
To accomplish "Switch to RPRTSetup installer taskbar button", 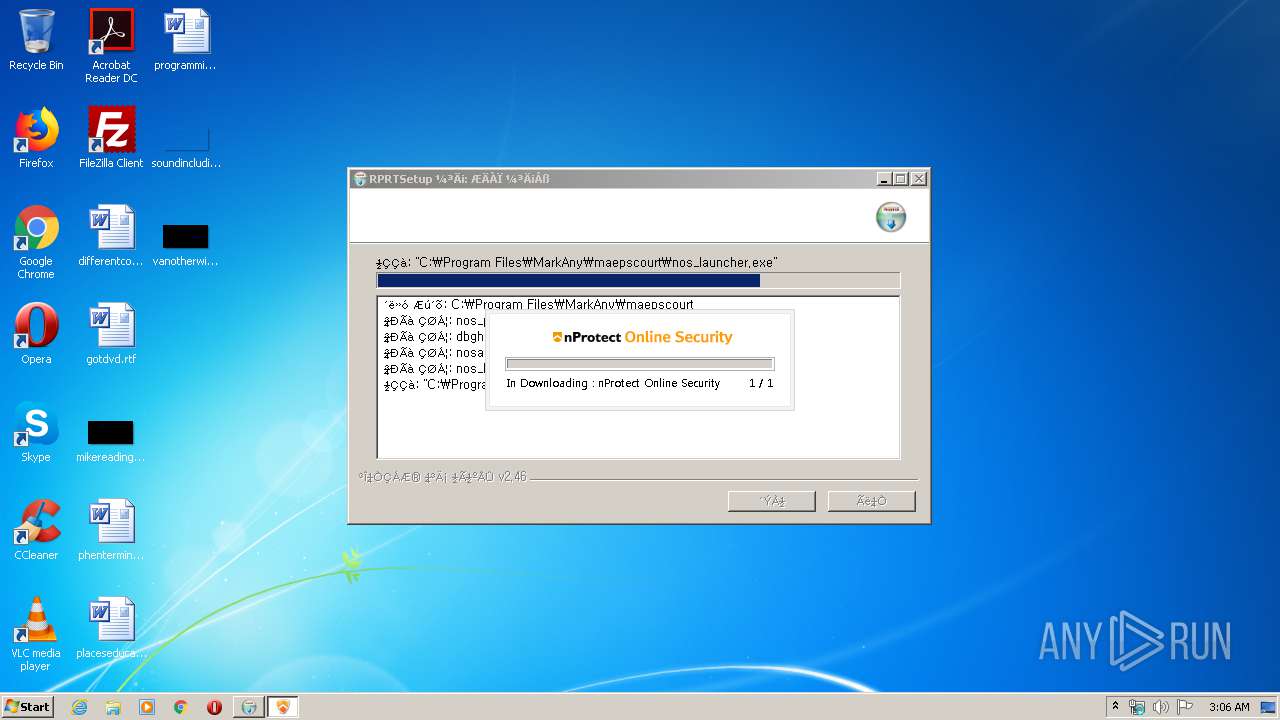I will pyautogui.click(x=249, y=707).
